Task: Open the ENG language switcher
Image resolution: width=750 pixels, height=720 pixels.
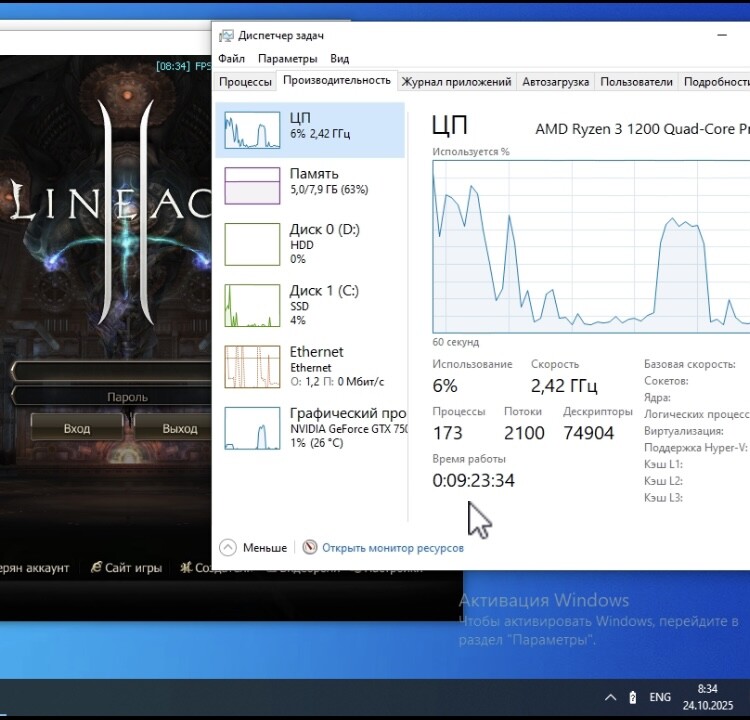Action: pos(660,697)
